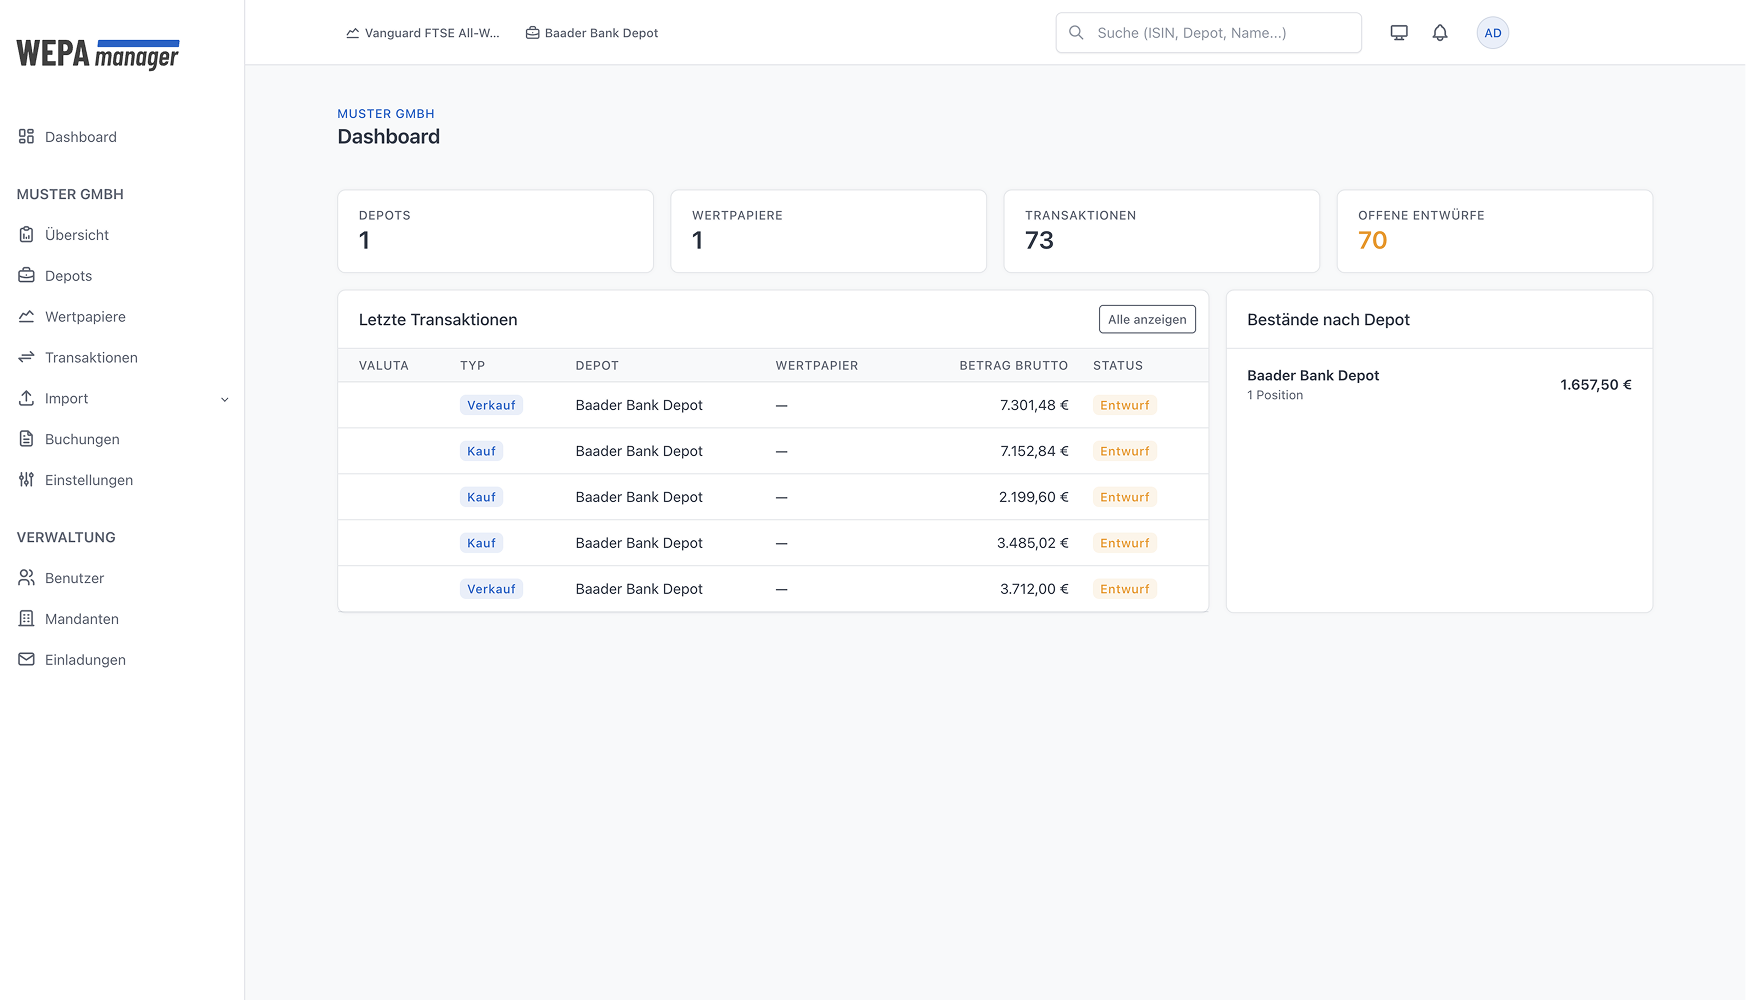Open the AD user avatar menu
This screenshot has width=1746, height=1000.
pyautogui.click(x=1492, y=33)
